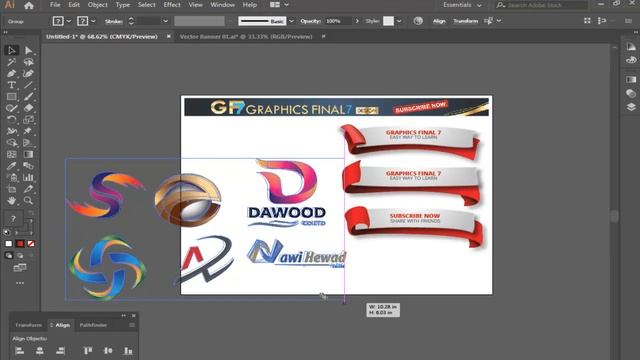Select the Perspective Grid tool

click(28, 143)
